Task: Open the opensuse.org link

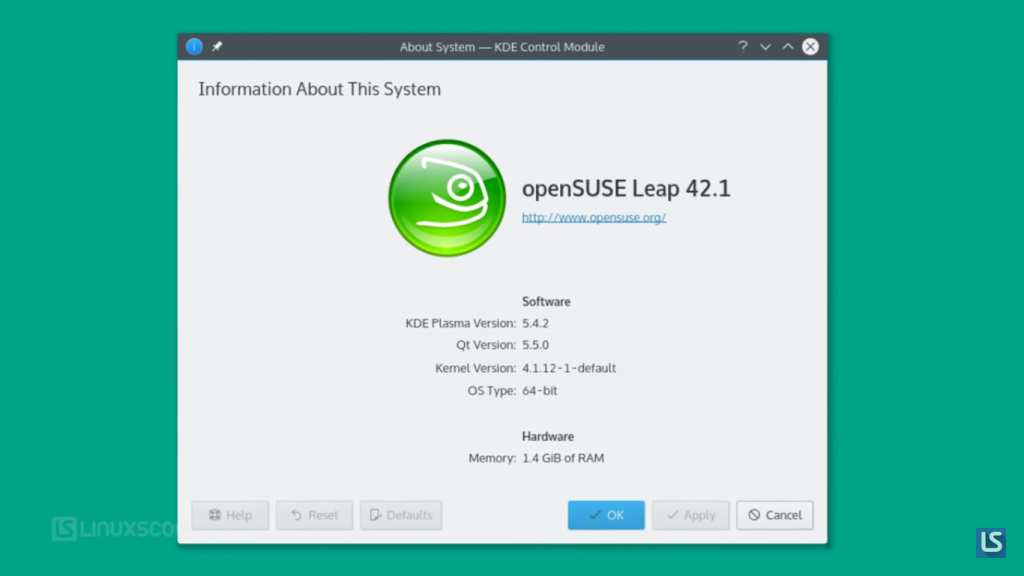Action: [594, 217]
